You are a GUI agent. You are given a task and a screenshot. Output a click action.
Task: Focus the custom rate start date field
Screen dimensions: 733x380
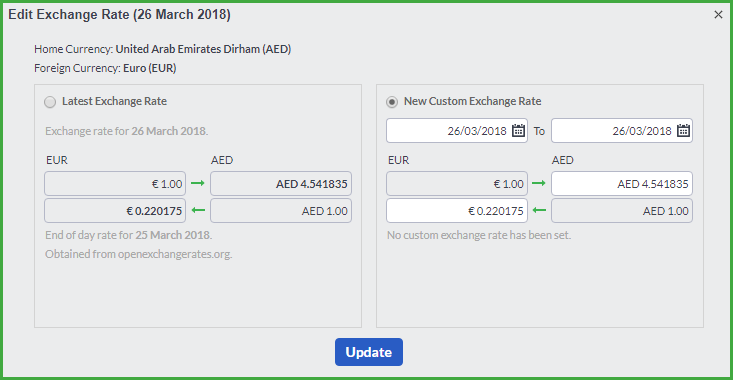pyautogui.click(x=457, y=130)
